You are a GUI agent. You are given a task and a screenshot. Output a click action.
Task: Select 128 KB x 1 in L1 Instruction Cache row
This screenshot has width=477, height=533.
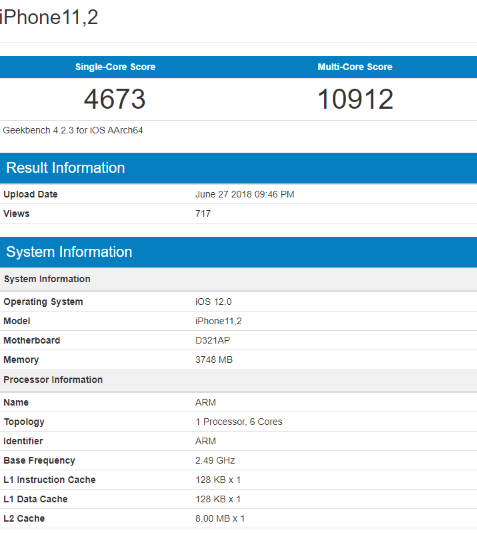coord(218,480)
